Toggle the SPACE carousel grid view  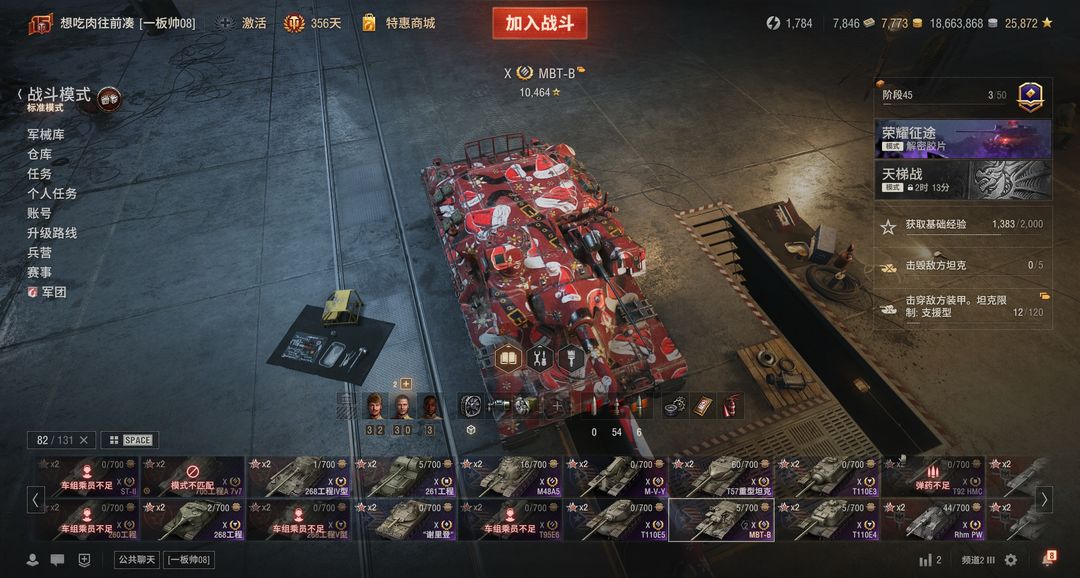(130, 440)
